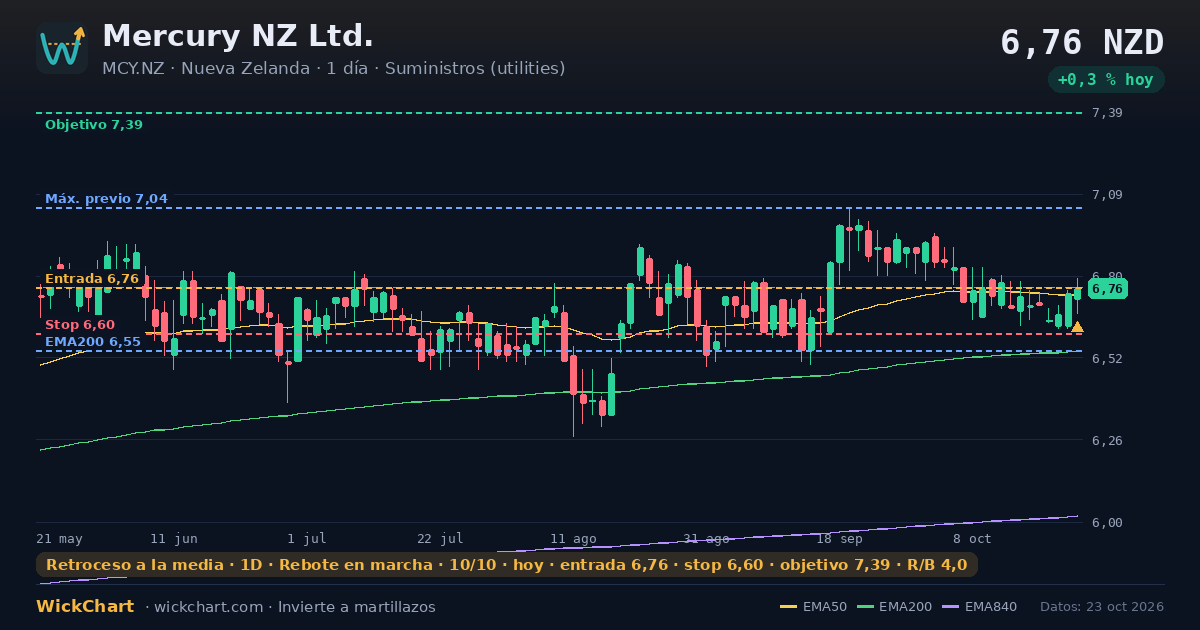Screen dimensions: 1200x630
Task: Click the EMA200 6,55 label
Action: [93, 342]
